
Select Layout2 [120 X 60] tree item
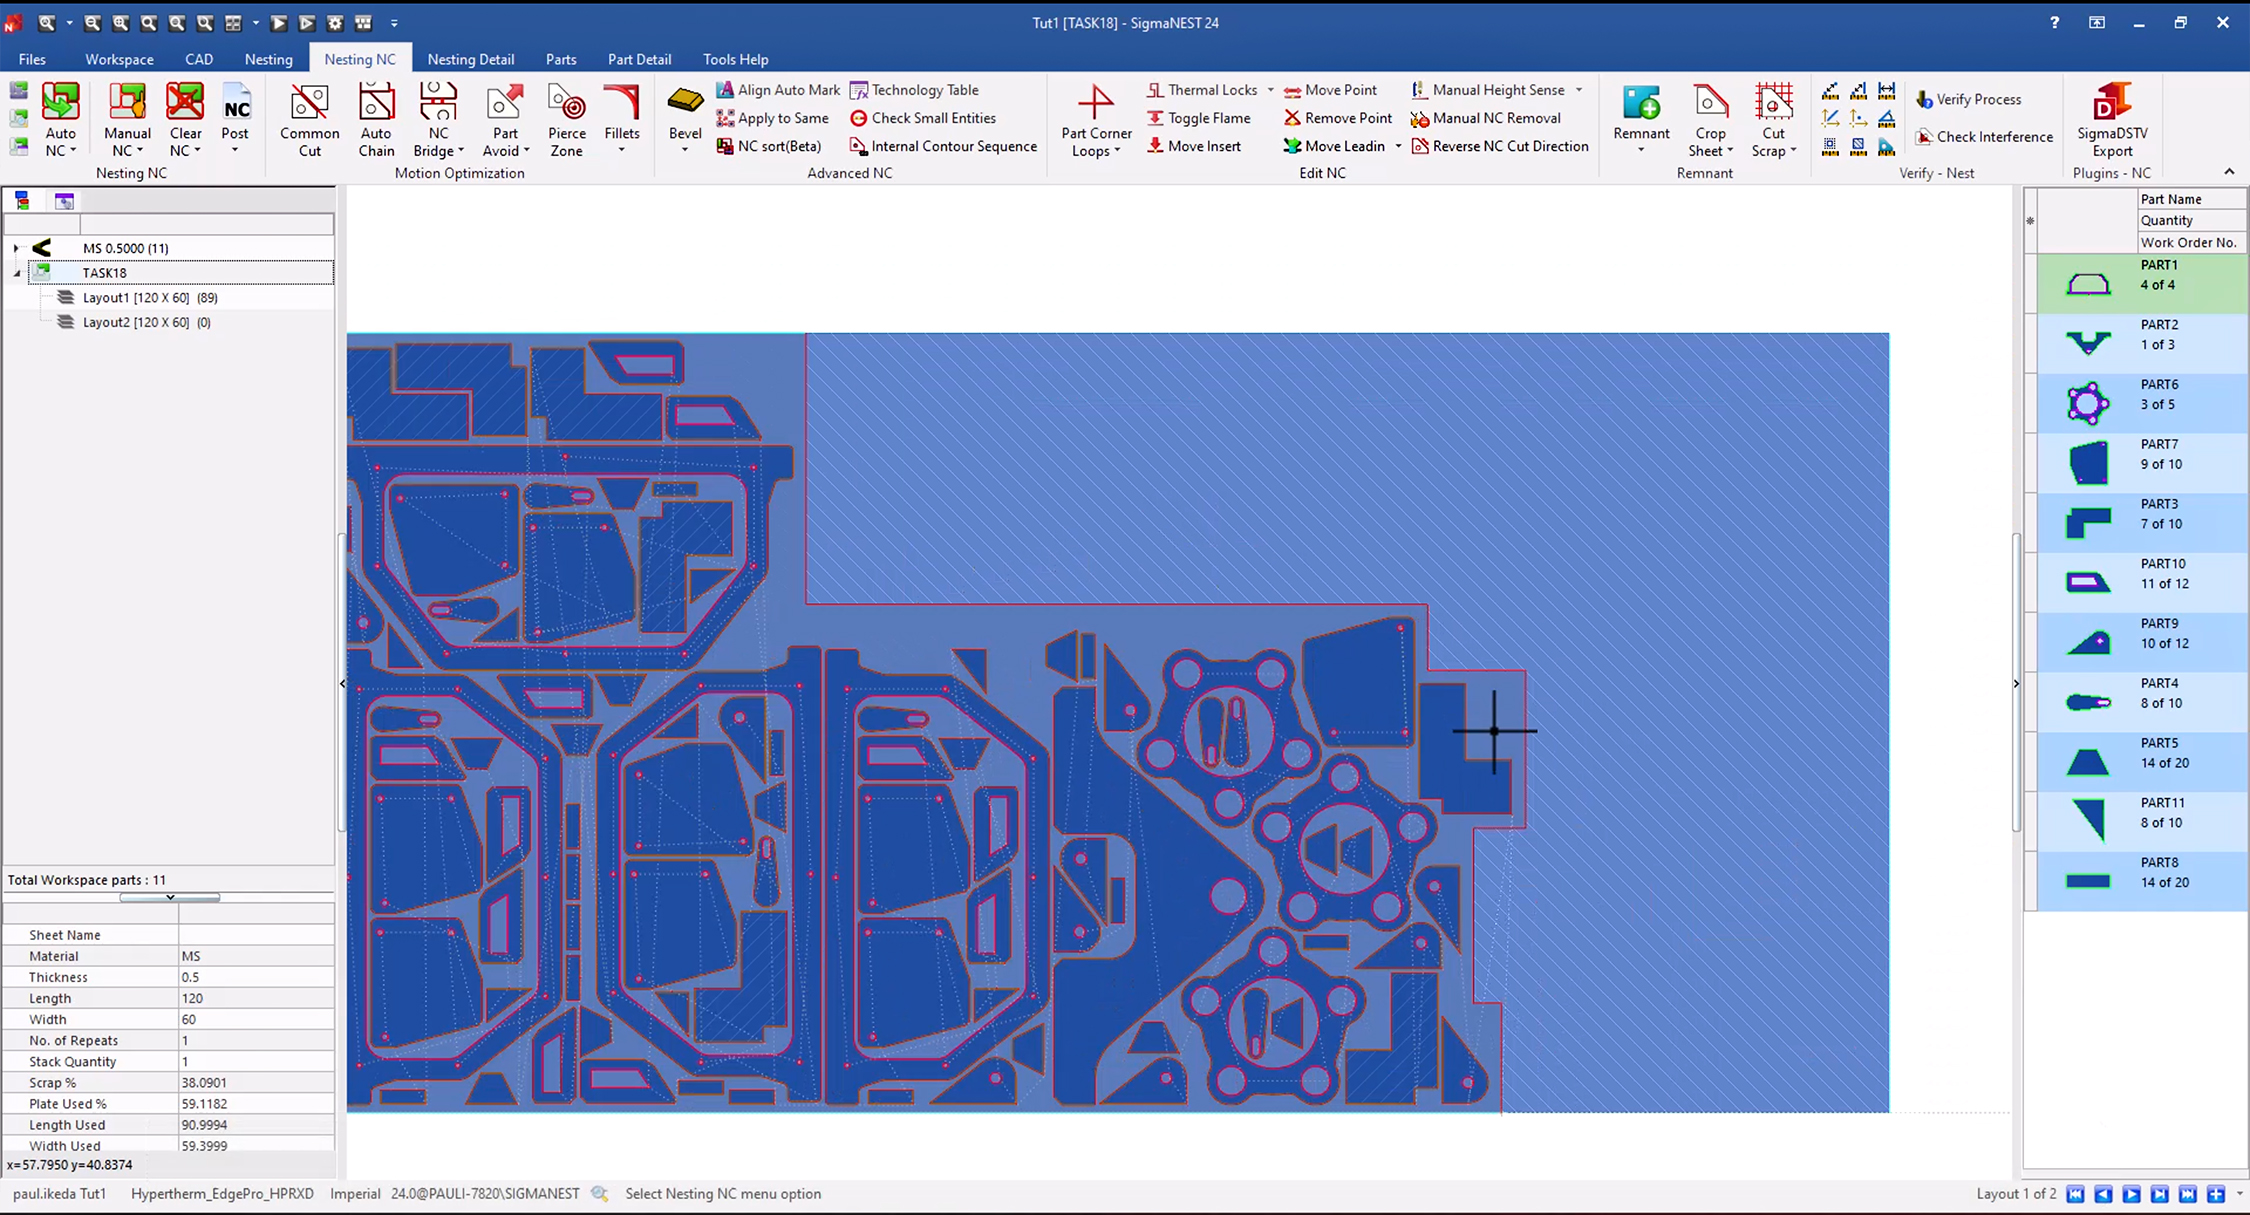tap(136, 322)
